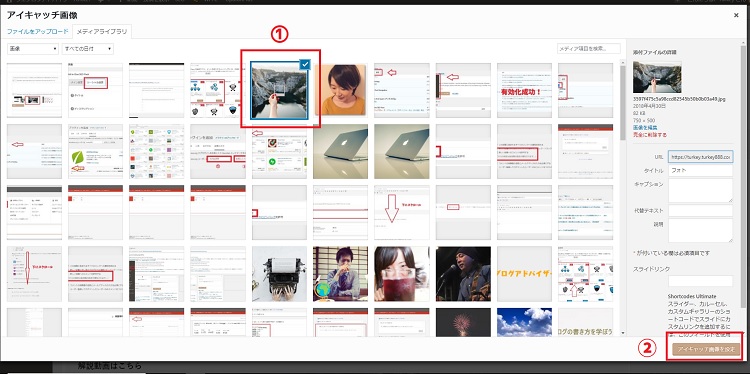Click the attachment file name ending in .jpg

[679, 99]
